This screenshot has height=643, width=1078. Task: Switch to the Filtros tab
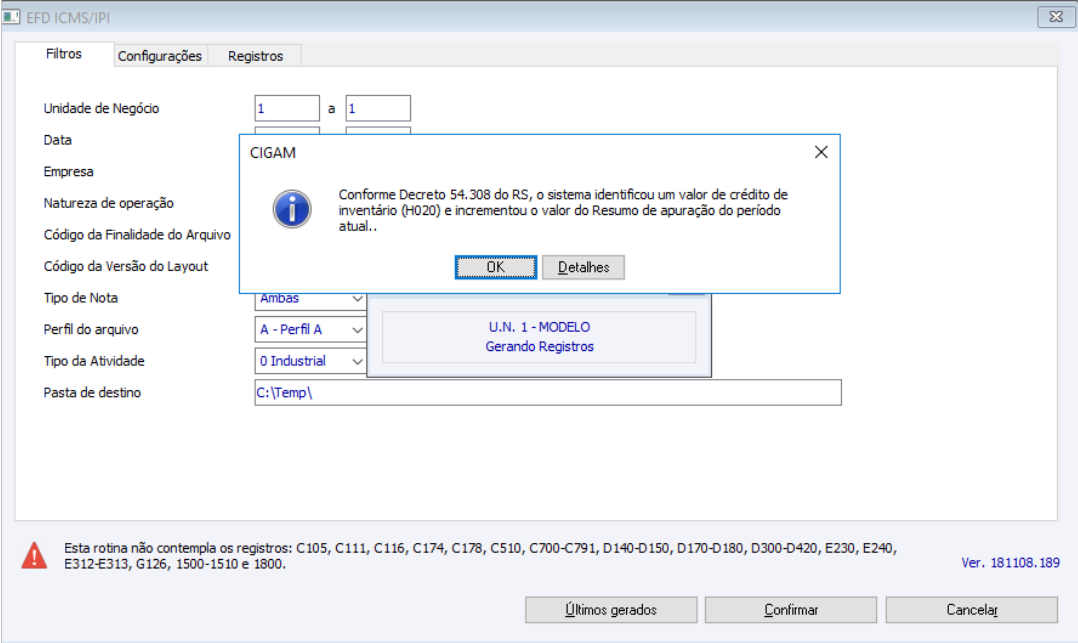[x=64, y=54]
